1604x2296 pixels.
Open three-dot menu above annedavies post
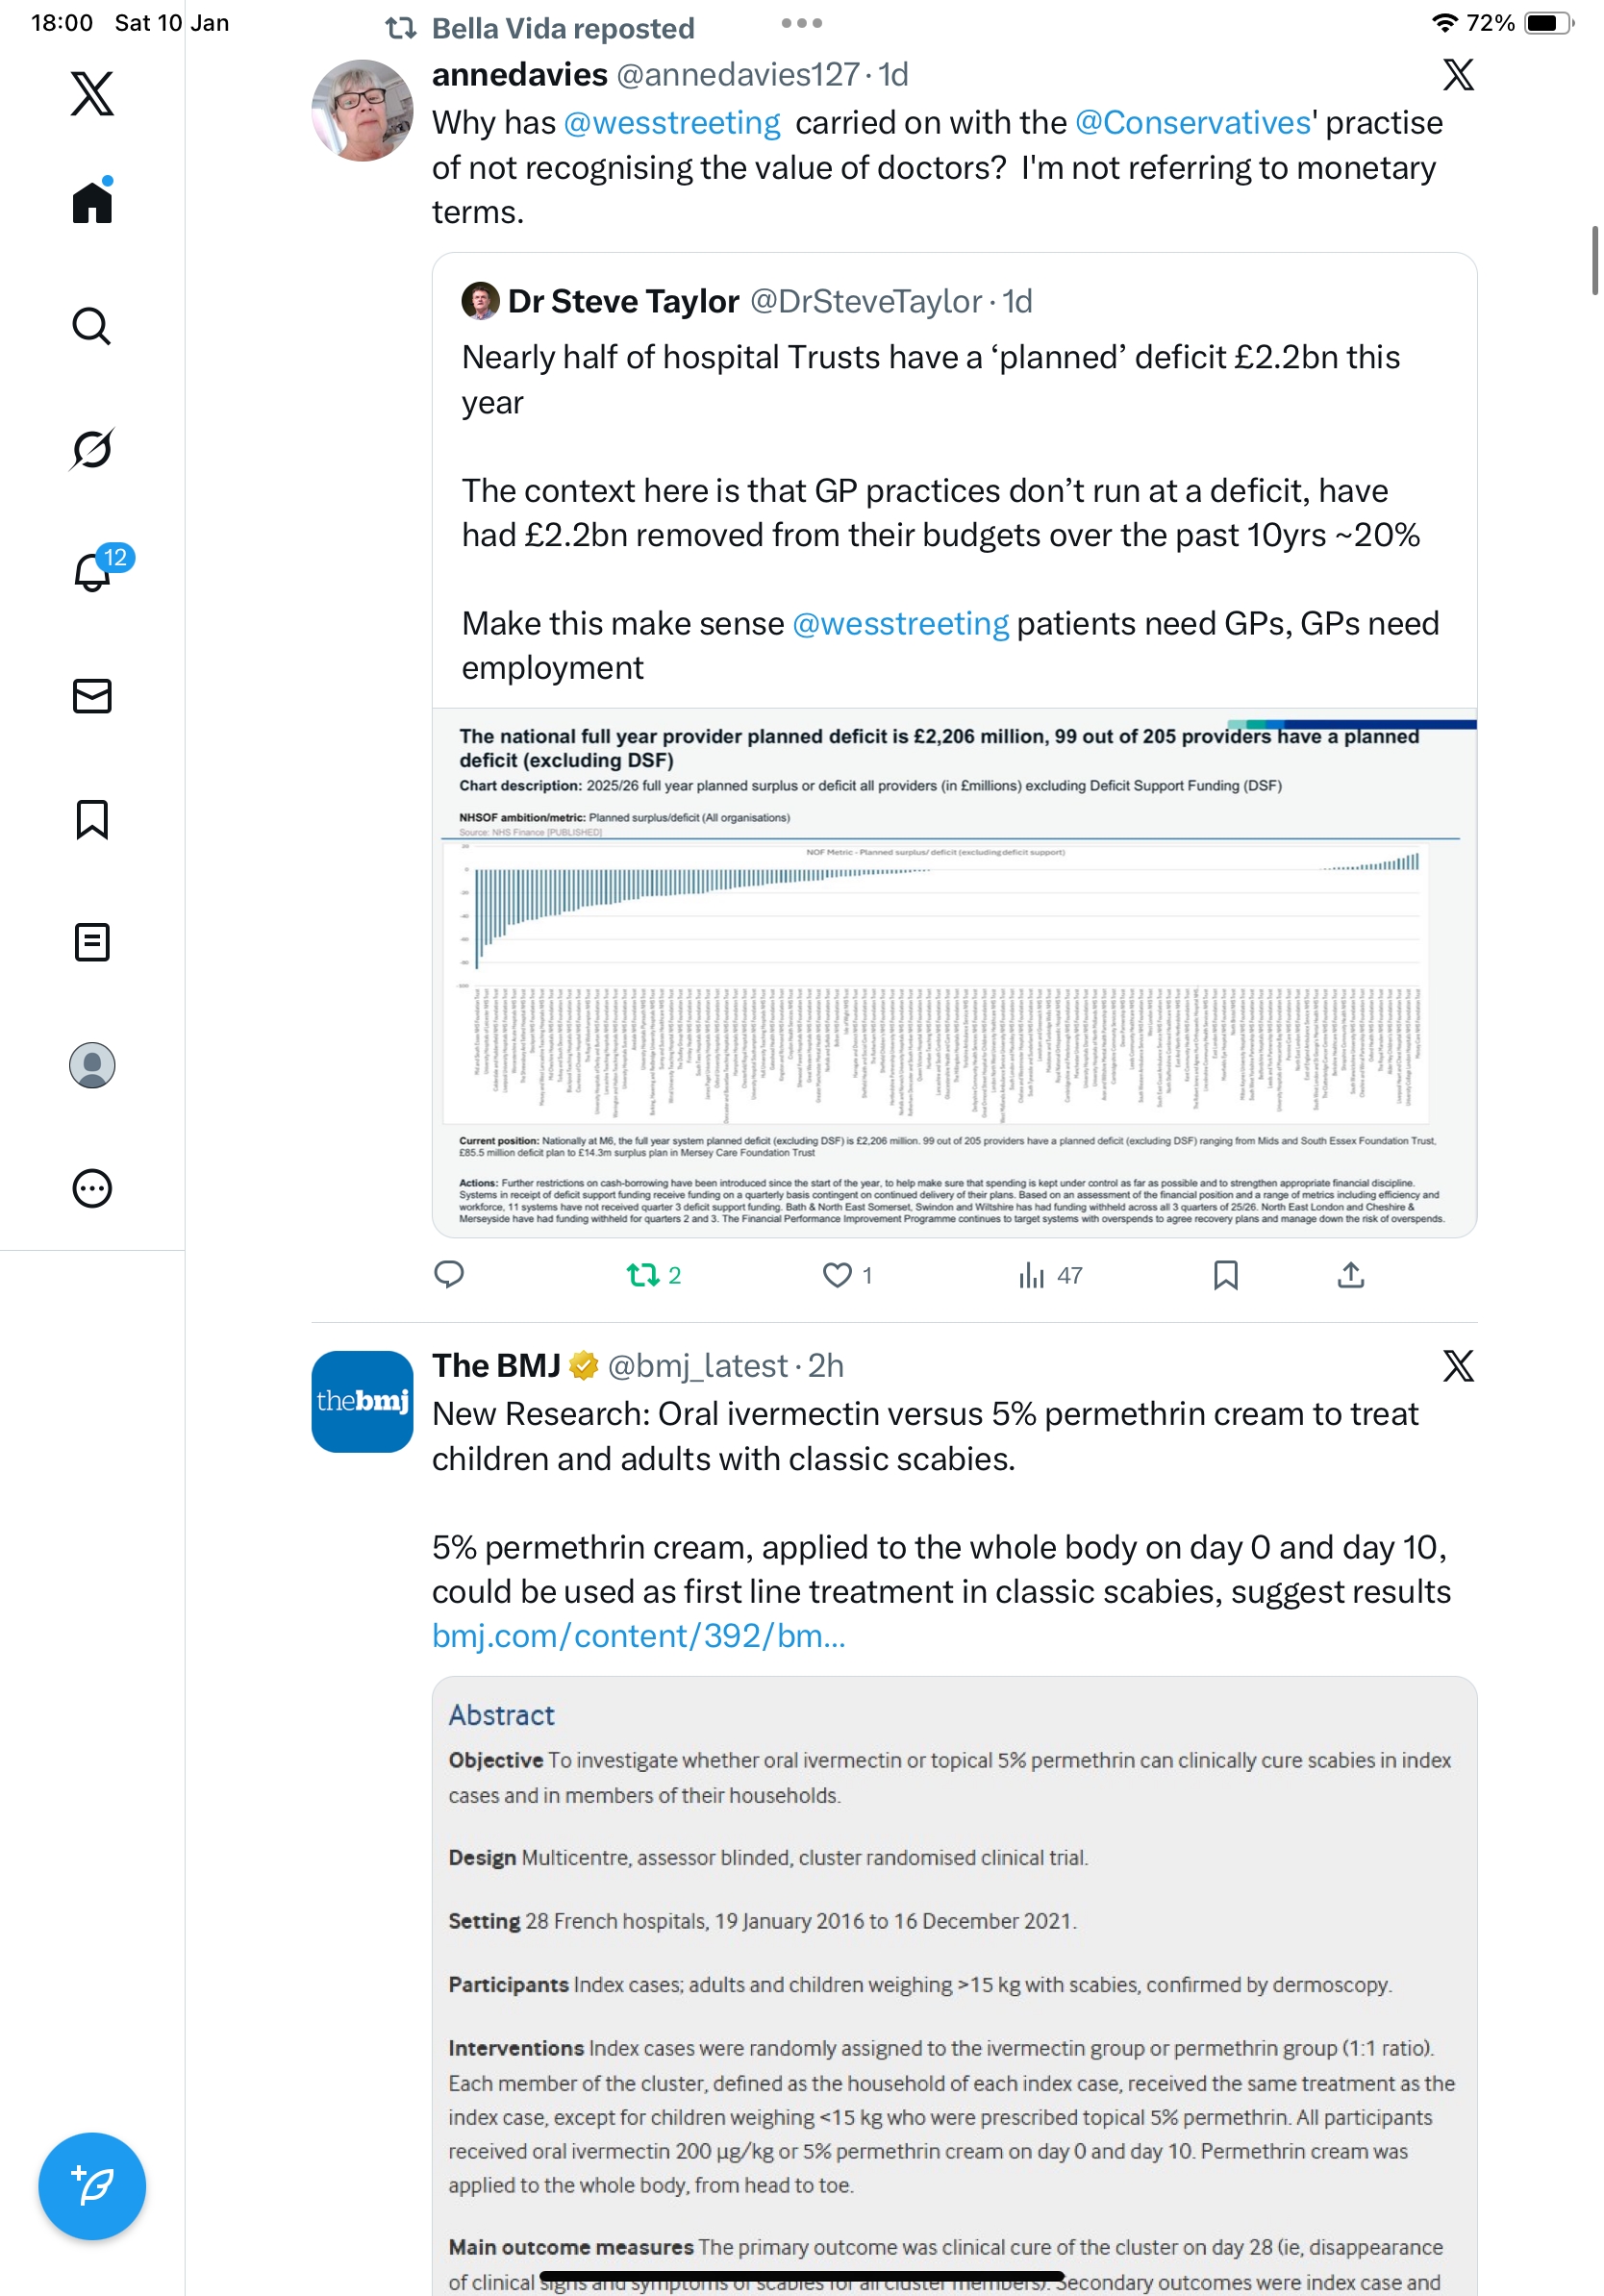[x=801, y=23]
